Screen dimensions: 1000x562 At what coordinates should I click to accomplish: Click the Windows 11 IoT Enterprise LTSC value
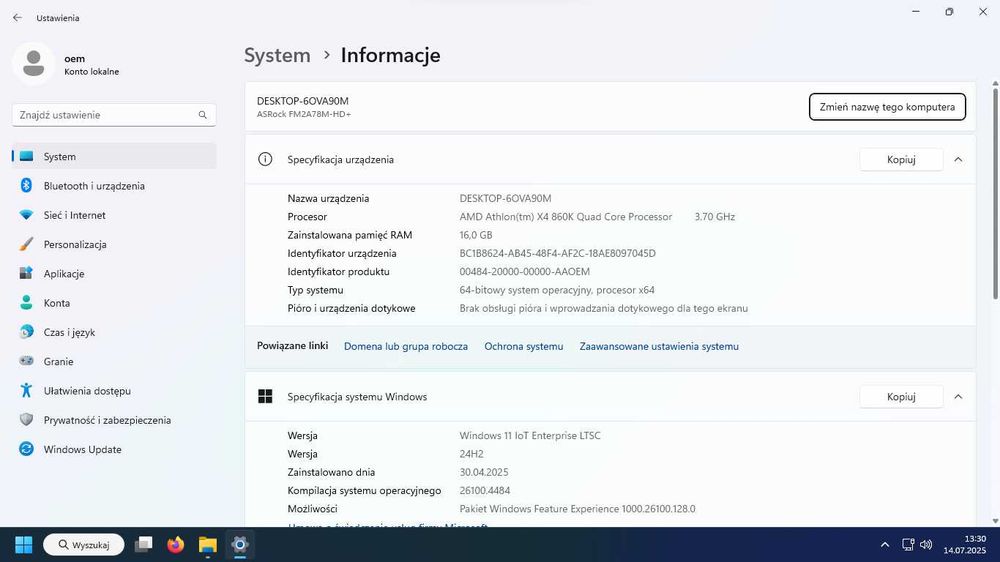point(530,436)
